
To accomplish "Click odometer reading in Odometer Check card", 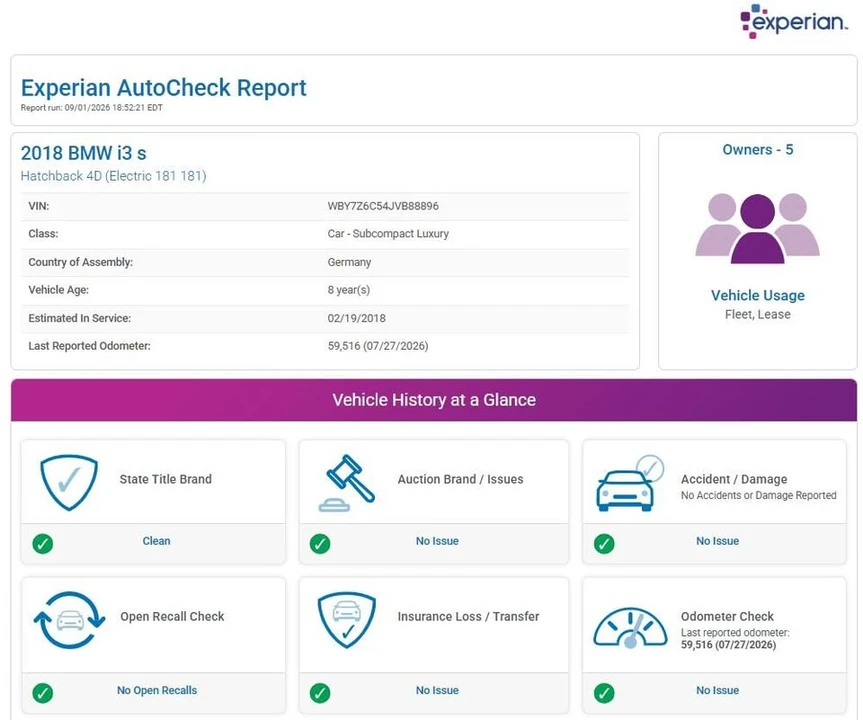I will [x=728, y=645].
